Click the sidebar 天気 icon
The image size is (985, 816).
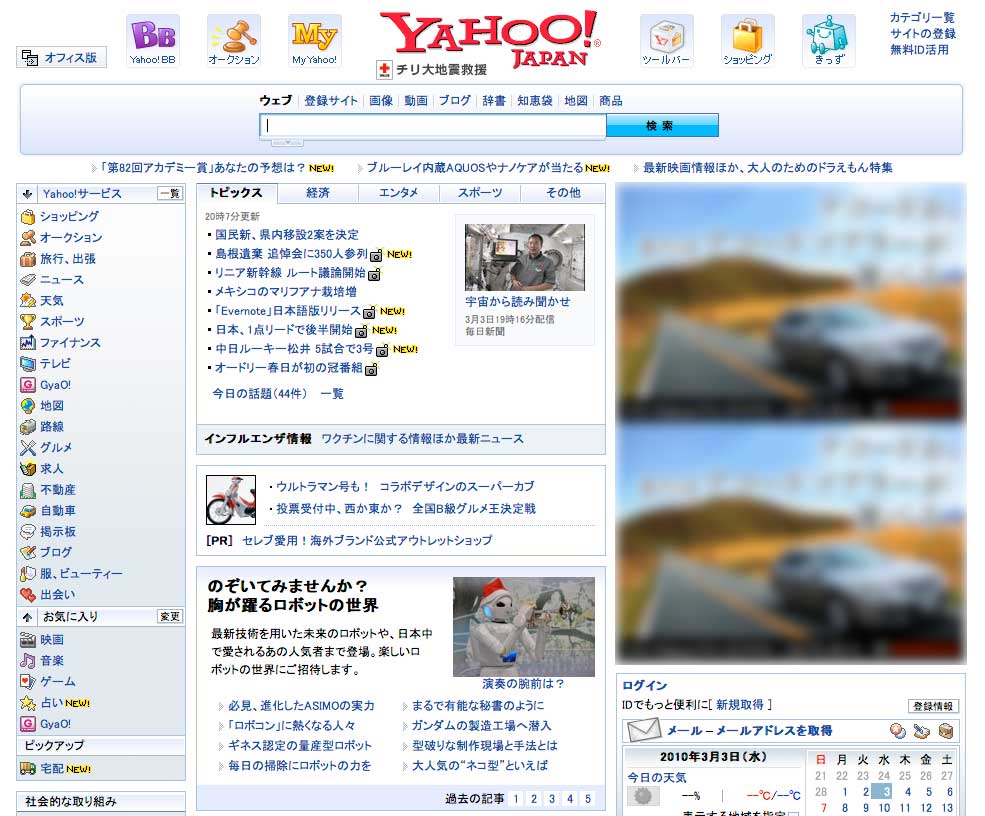[28, 301]
